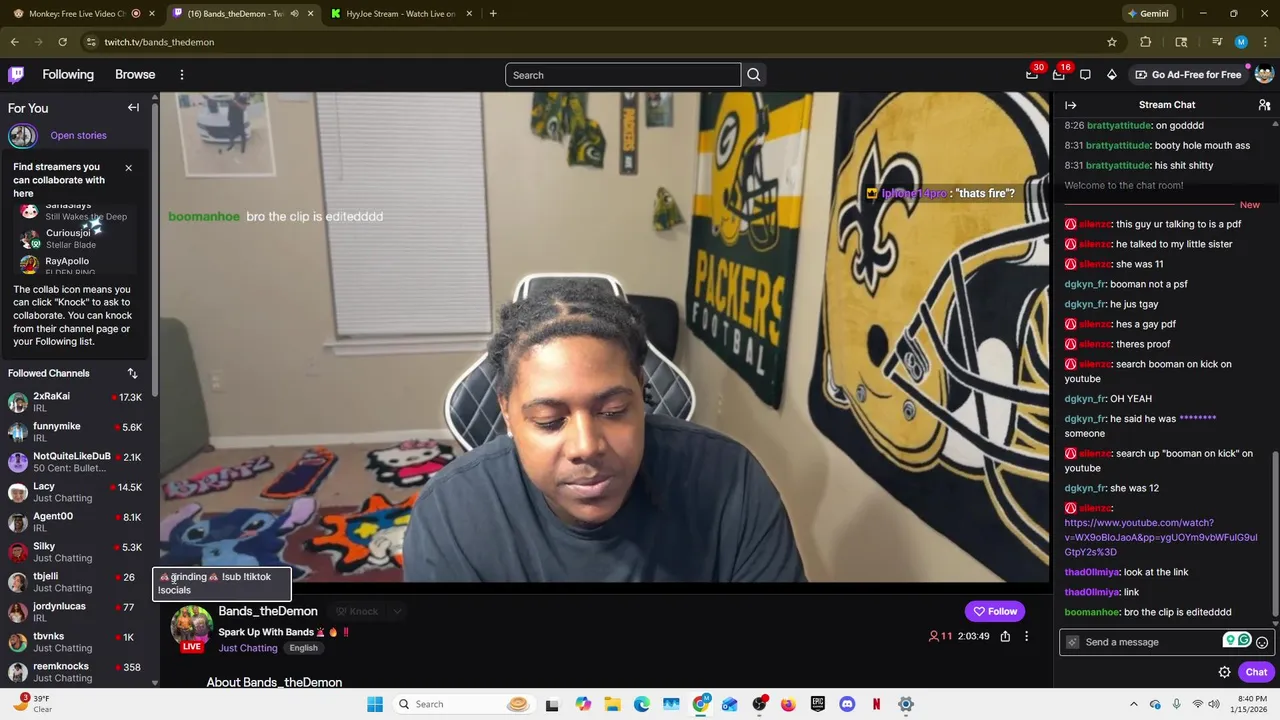Open the user profile avatar menu
The width and height of the screenshot is (1280, 720).
[x=1264, y=75]
